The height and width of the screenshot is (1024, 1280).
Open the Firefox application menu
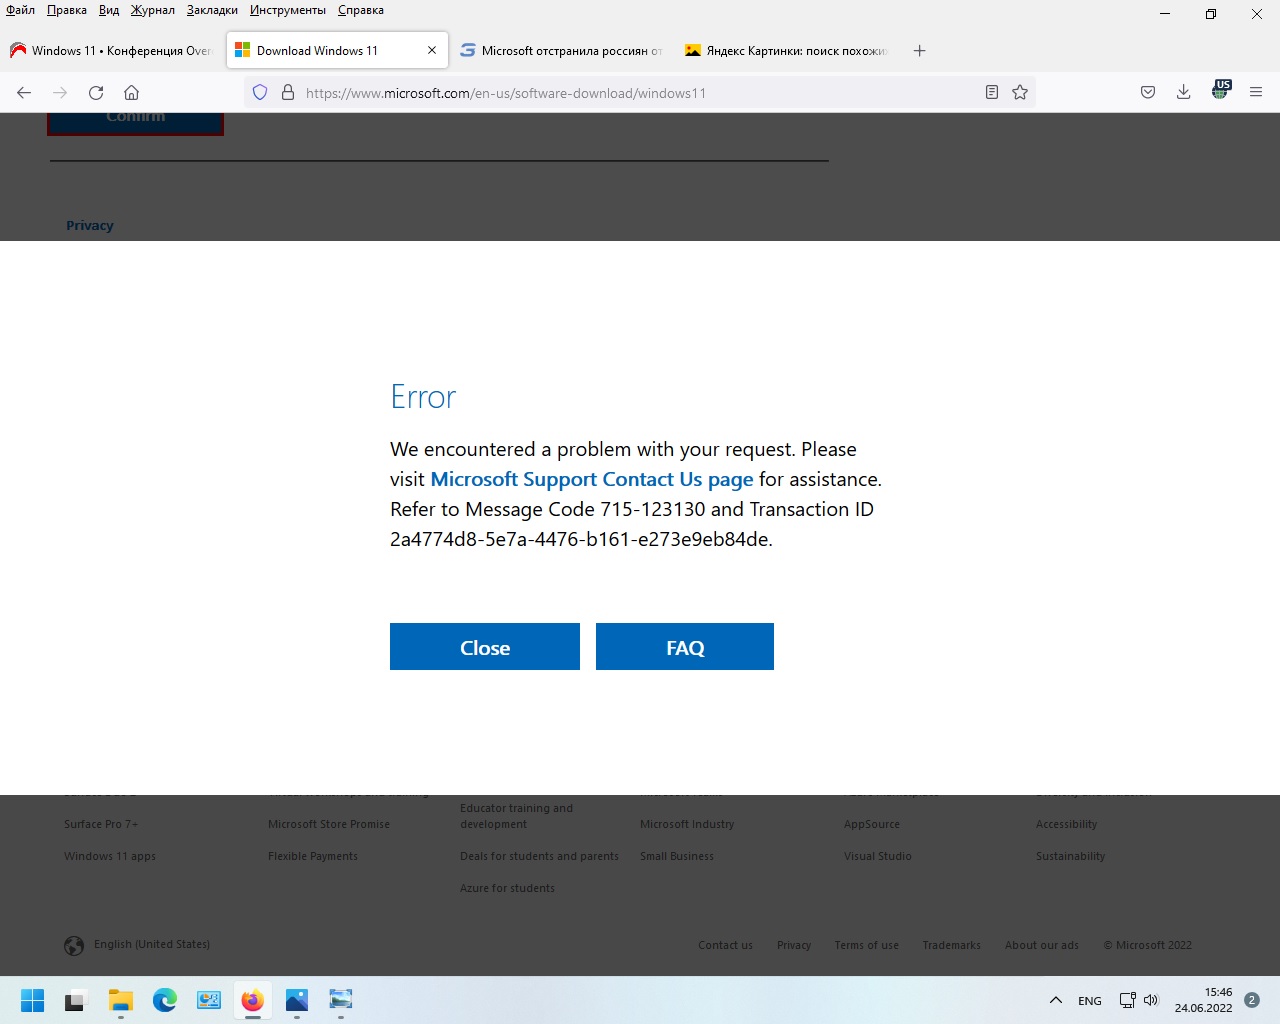1256,93
